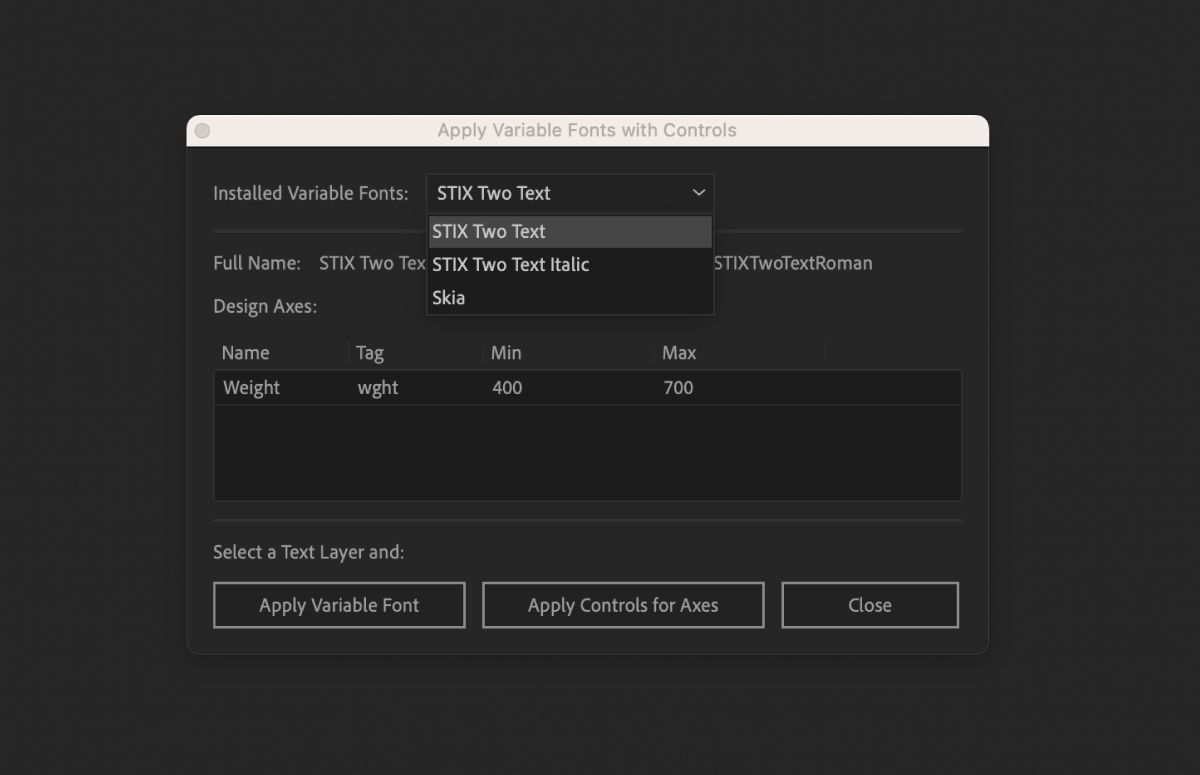Click the "Apply Variable Font" button
Screen dimensions: 1200x775
(x=339, y=604)
